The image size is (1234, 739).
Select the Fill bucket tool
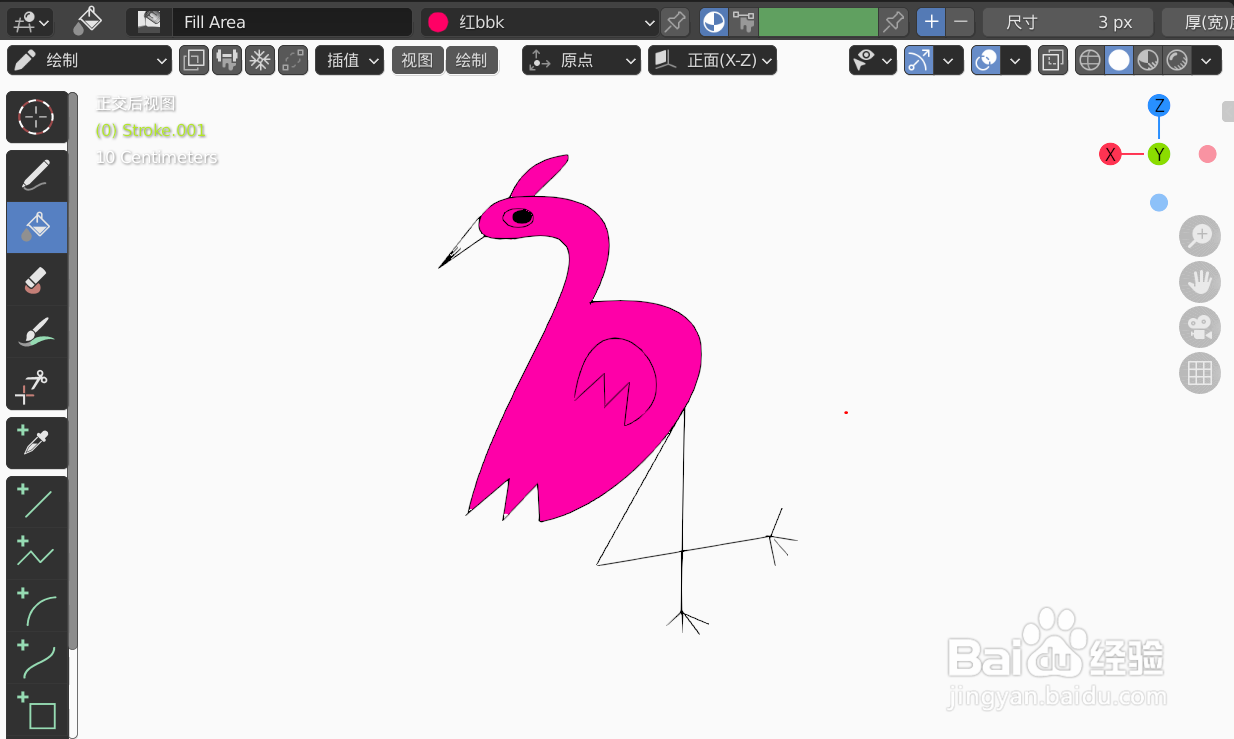tap(37, 227)
